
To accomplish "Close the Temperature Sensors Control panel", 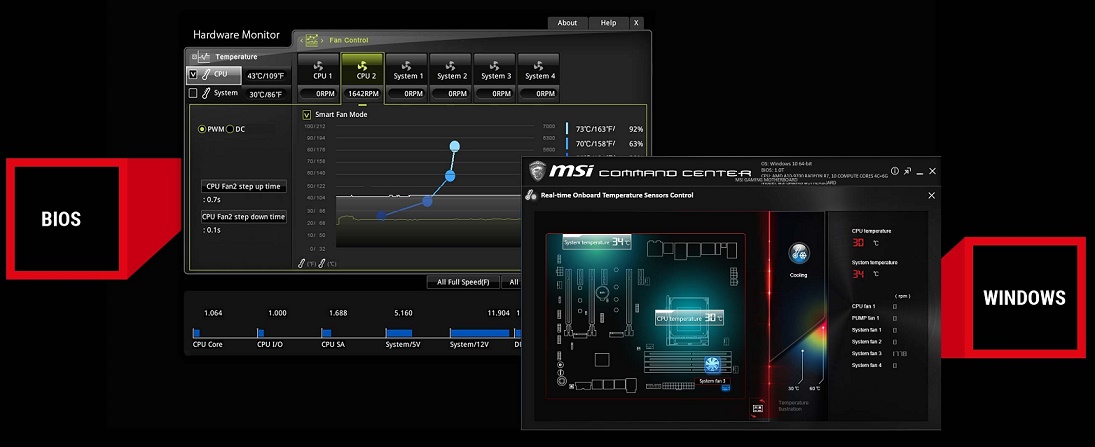I will tap(931, 196).
